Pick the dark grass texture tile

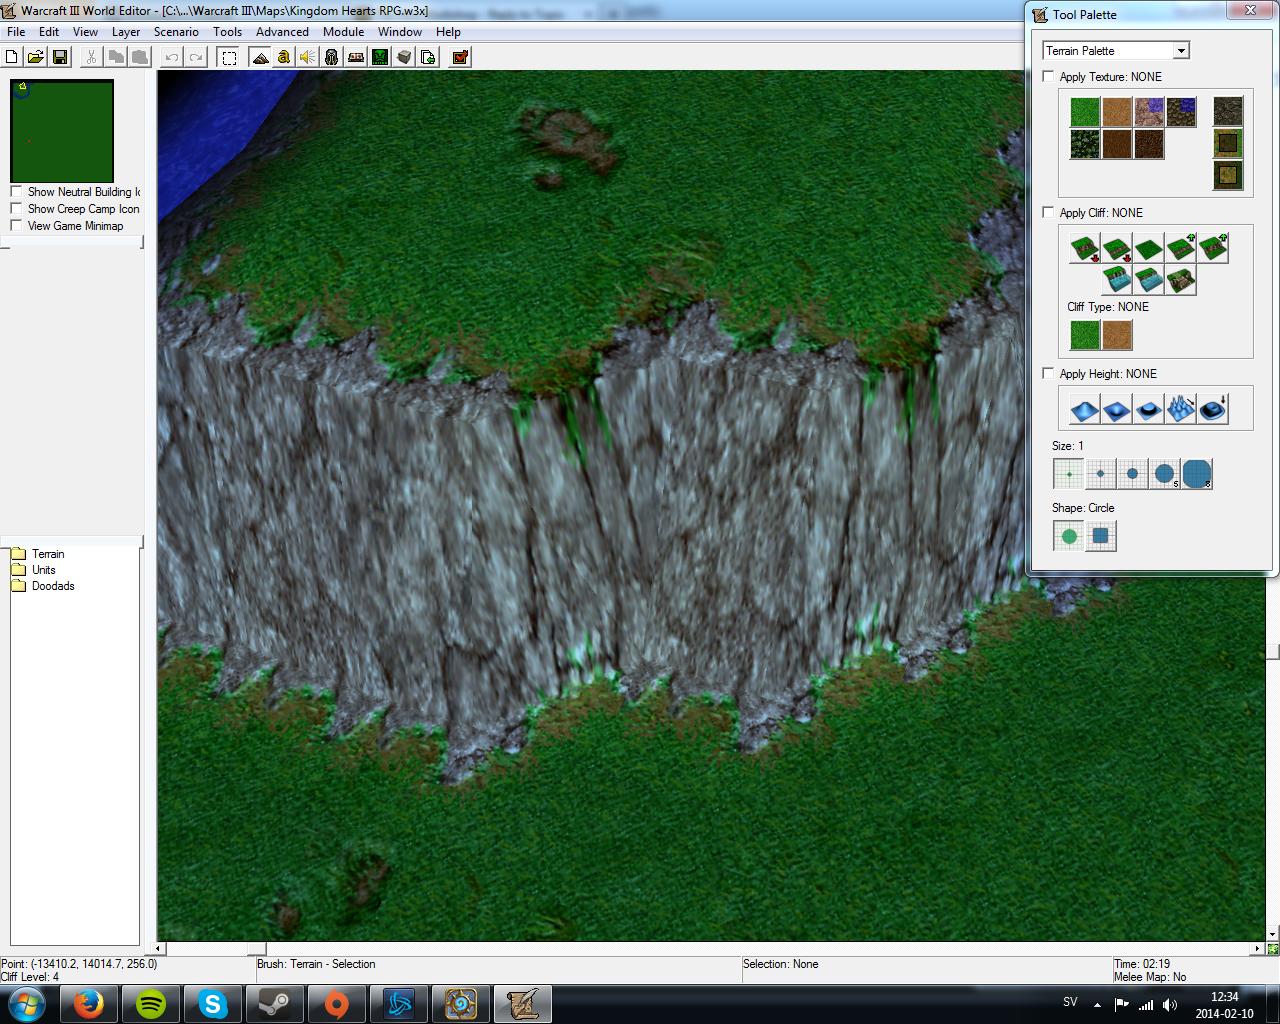tap(1085, 144)
